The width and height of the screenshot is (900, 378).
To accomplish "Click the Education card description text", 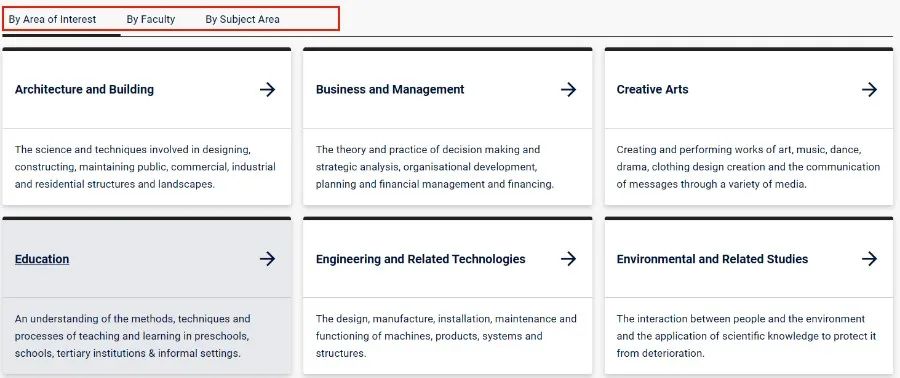I will 133,336.
